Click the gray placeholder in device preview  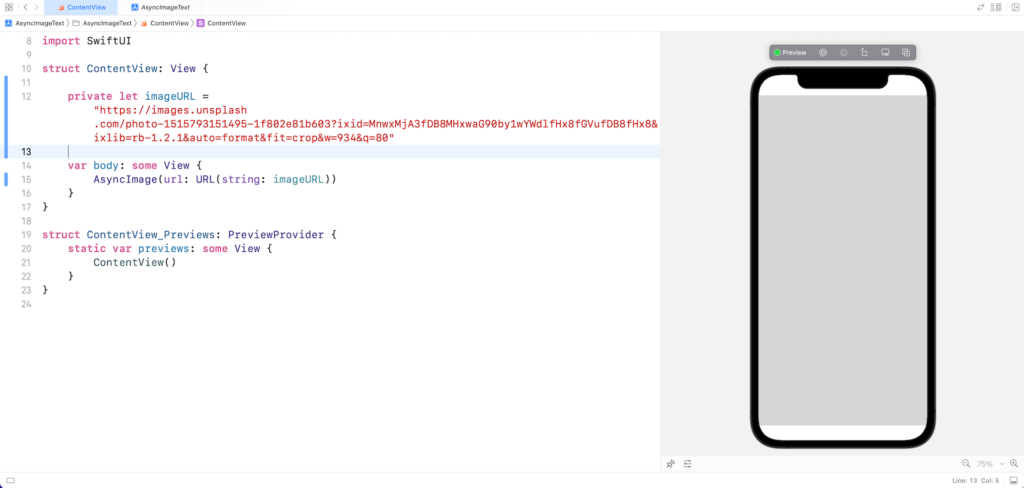[x=842, y=260]
